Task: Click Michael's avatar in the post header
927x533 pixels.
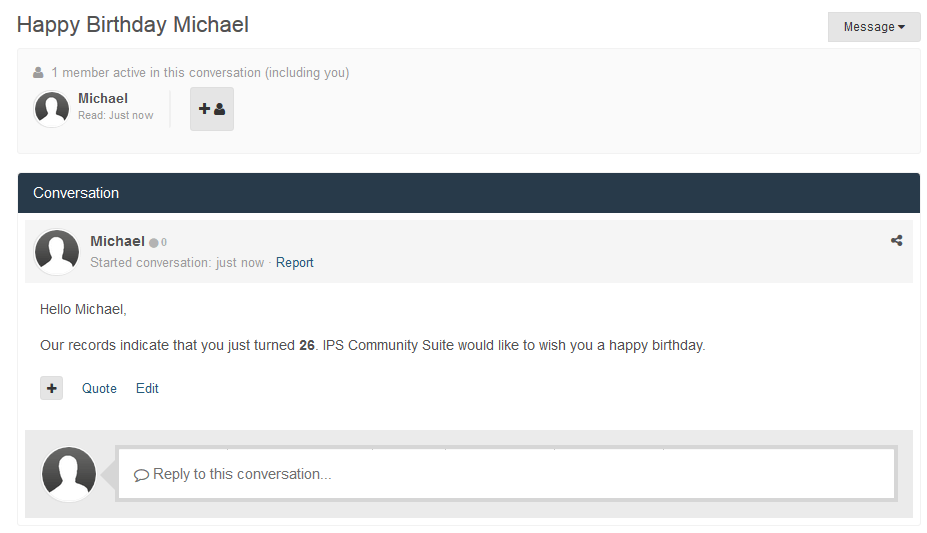Action: click(x=57, y=251)
